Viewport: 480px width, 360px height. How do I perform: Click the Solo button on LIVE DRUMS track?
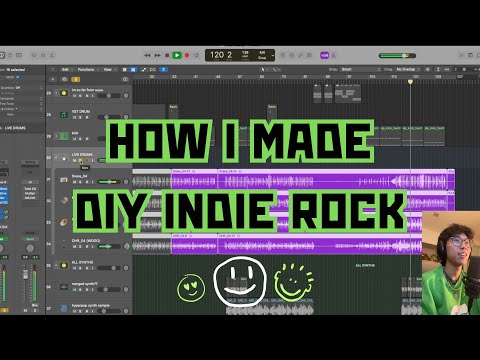(x=81, y=160)
